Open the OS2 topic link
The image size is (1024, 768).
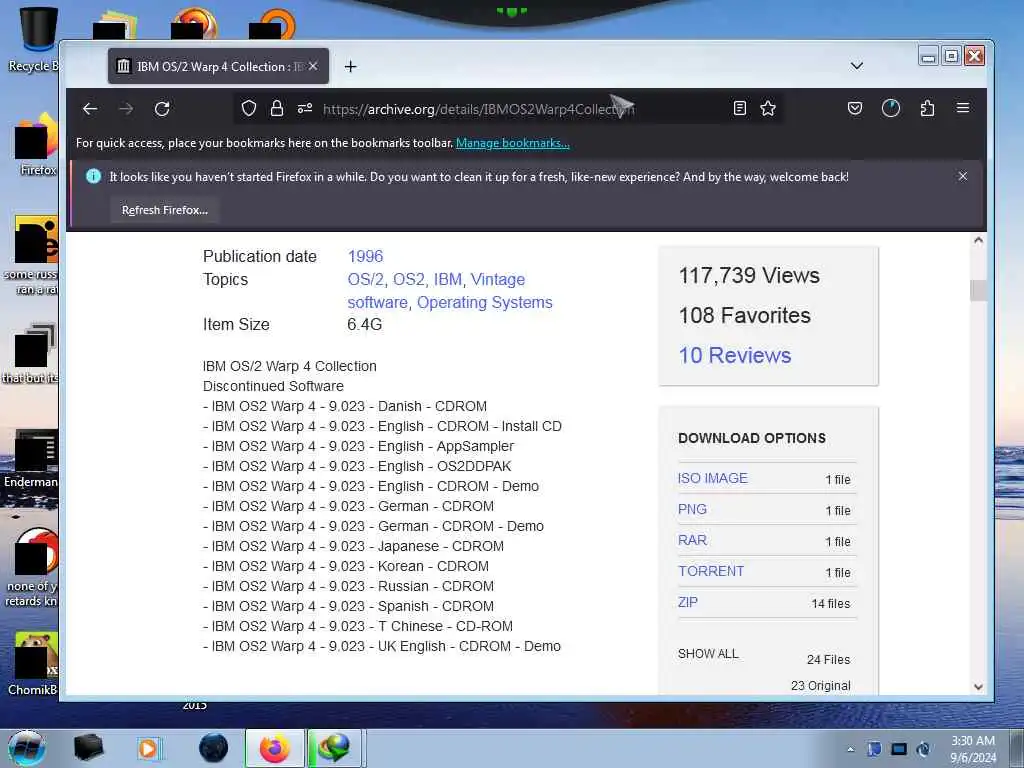[x=409, y=279]
